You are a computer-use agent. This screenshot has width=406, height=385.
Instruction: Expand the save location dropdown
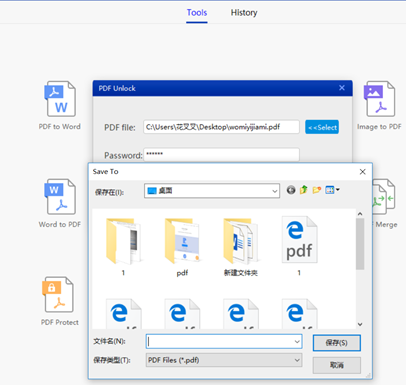274,191
